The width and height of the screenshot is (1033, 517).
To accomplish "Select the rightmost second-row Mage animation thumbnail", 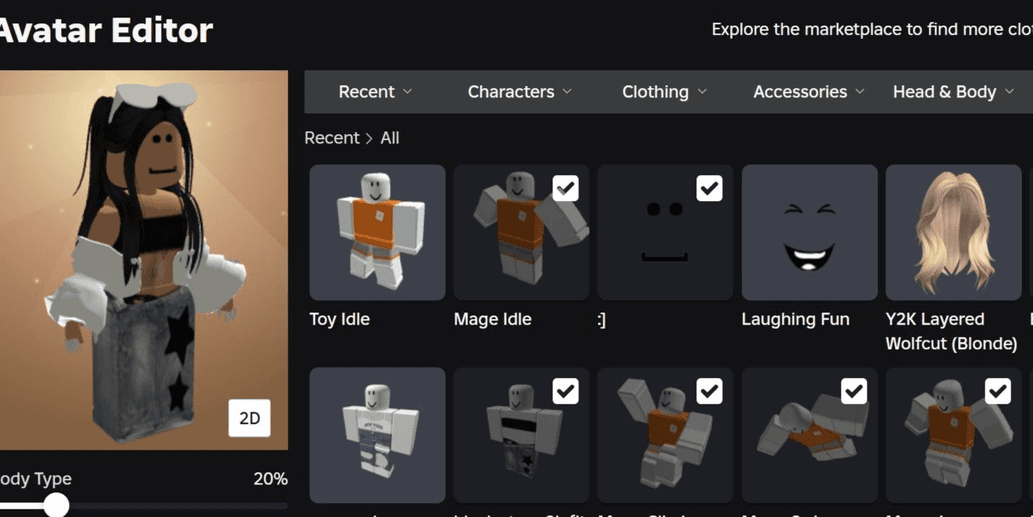I will 953,435.
